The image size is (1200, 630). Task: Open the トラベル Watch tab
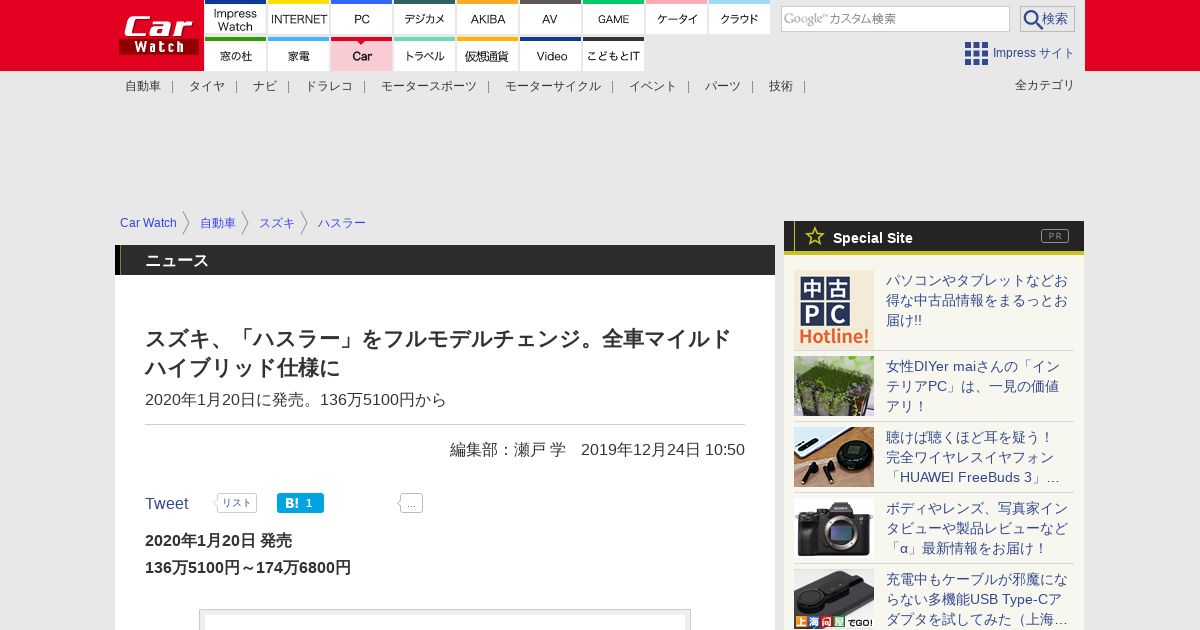425,54
